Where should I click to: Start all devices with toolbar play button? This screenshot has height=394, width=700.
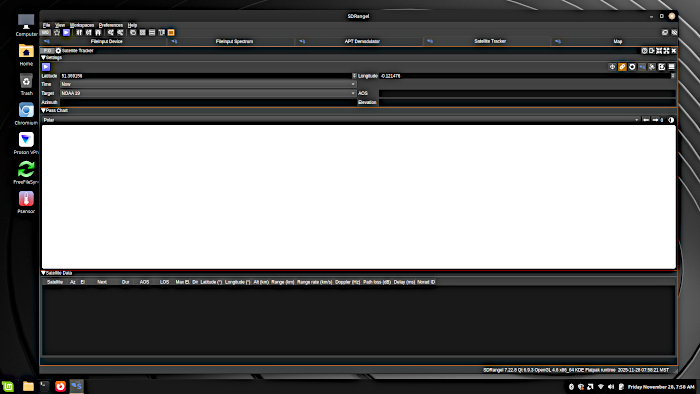(x=66, y=33)
